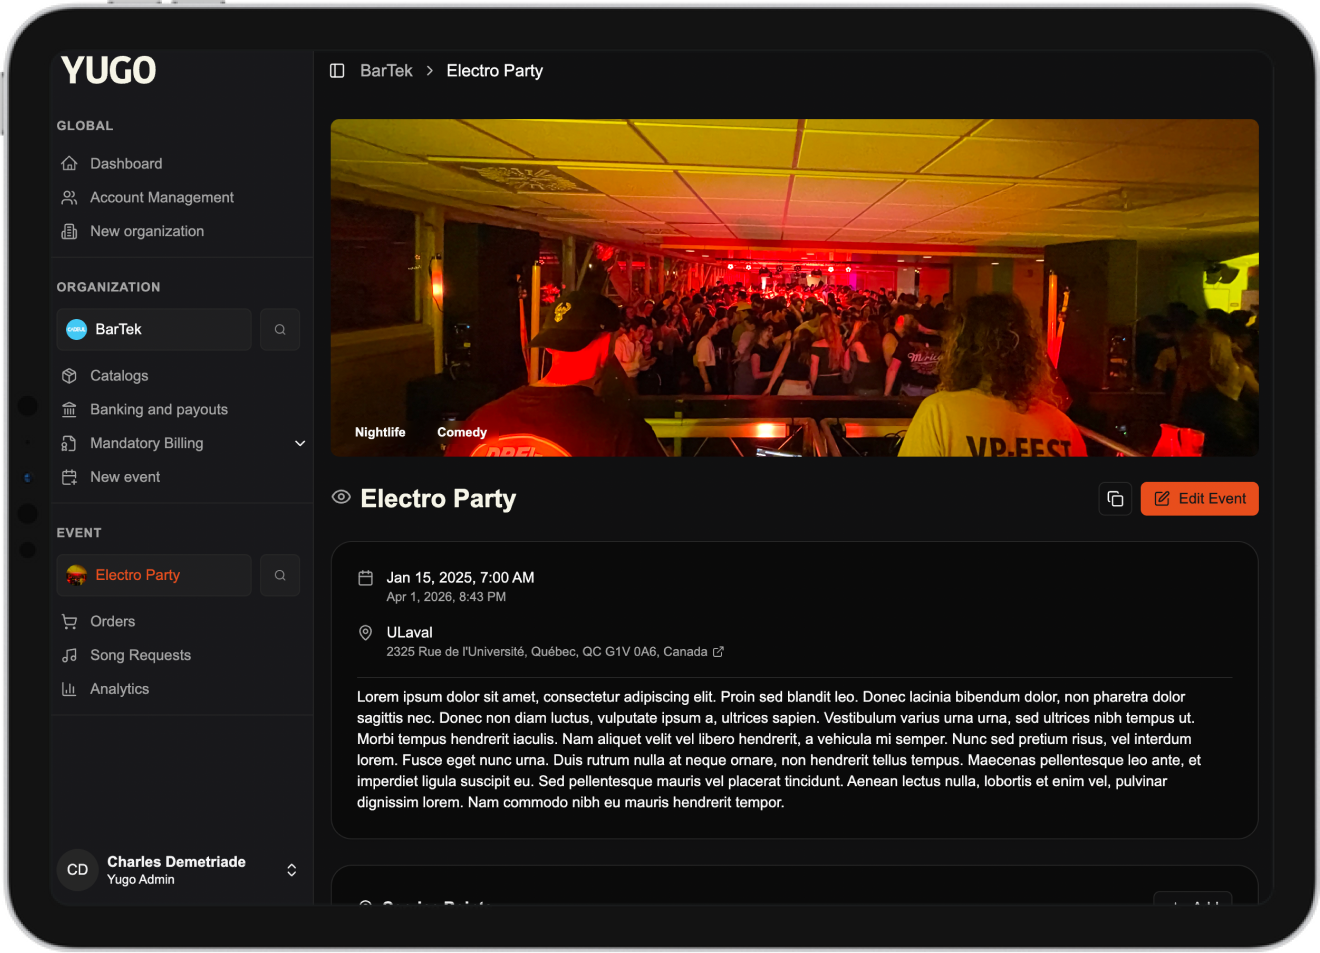Toggle event visibility eye icon
The width and height of the screenshot is (1320, 953).
341,497
